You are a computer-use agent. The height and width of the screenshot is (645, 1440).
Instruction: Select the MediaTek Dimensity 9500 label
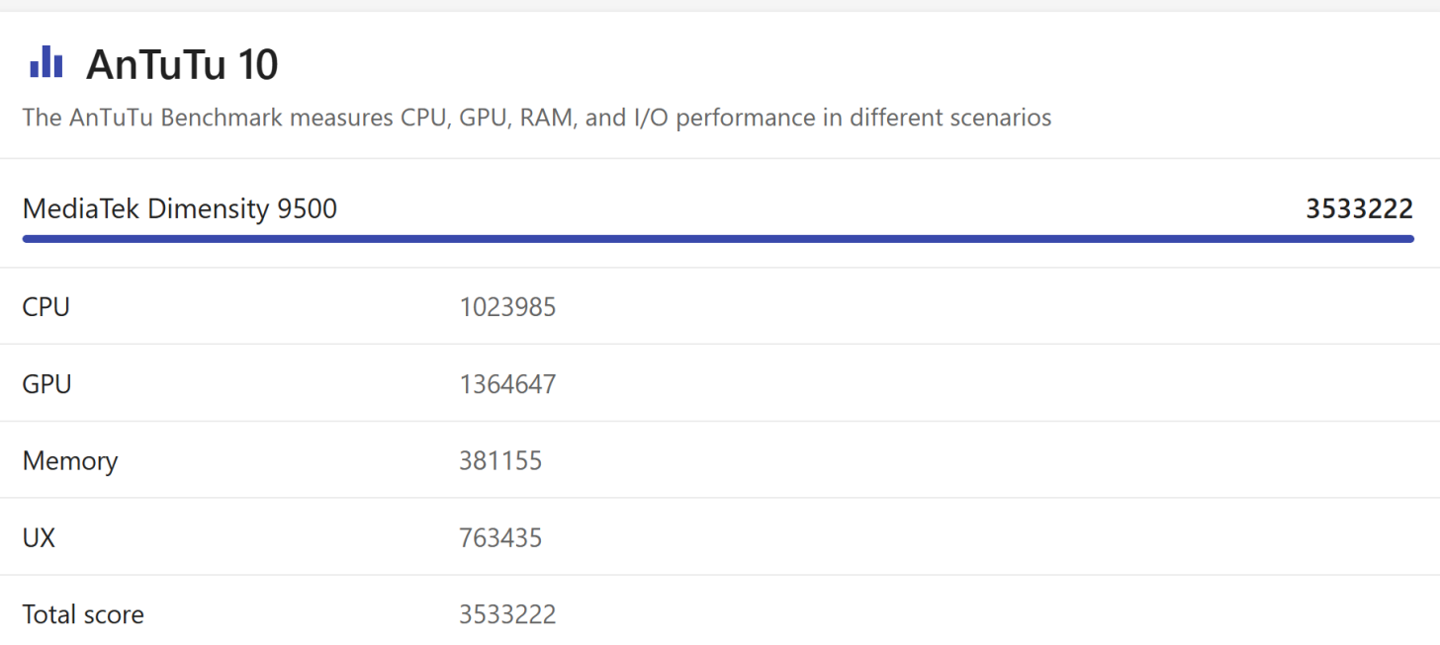click(x=180, y=209)
